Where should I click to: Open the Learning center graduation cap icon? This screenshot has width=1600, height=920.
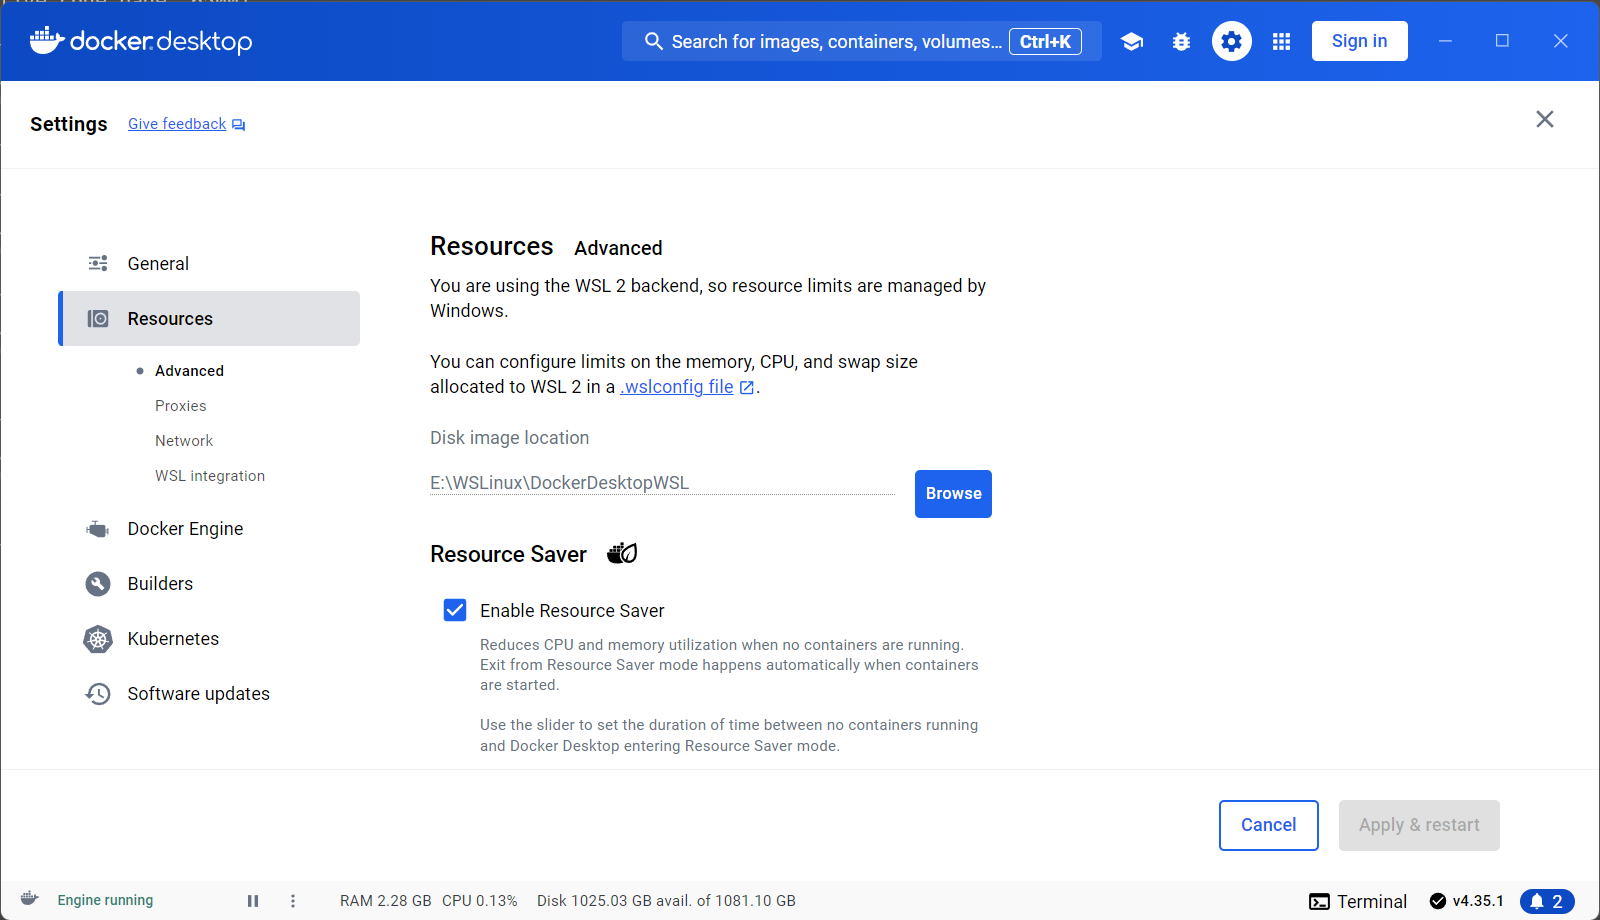[1132, 42]
